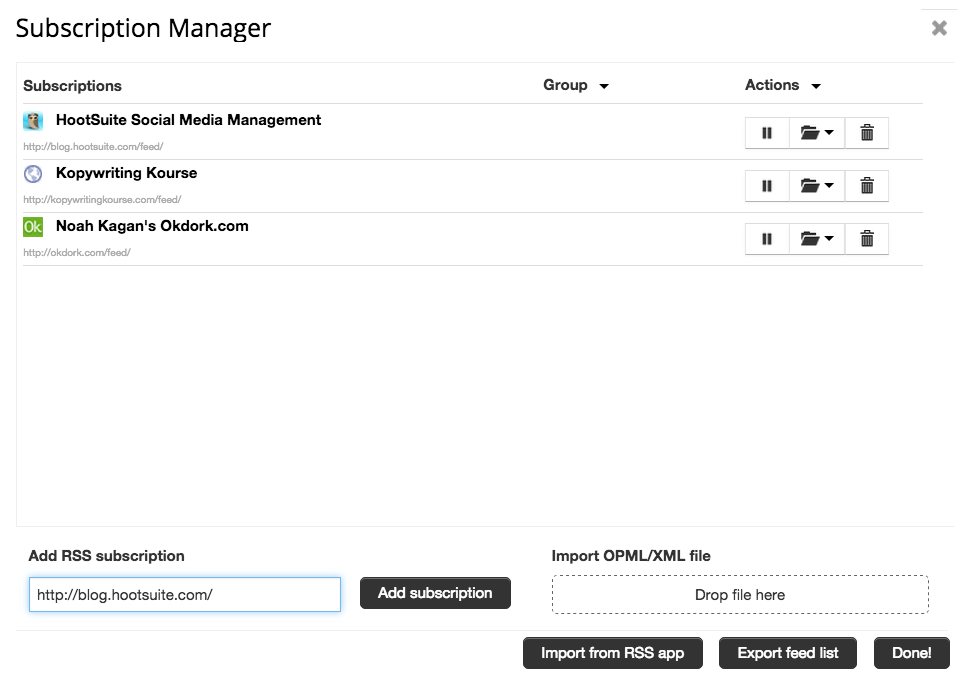The width and height of the screenshot is (967, 697).
Task: Pause the Noah Kagan's Okdork.com feed
Action: click(x=767, y=239)
